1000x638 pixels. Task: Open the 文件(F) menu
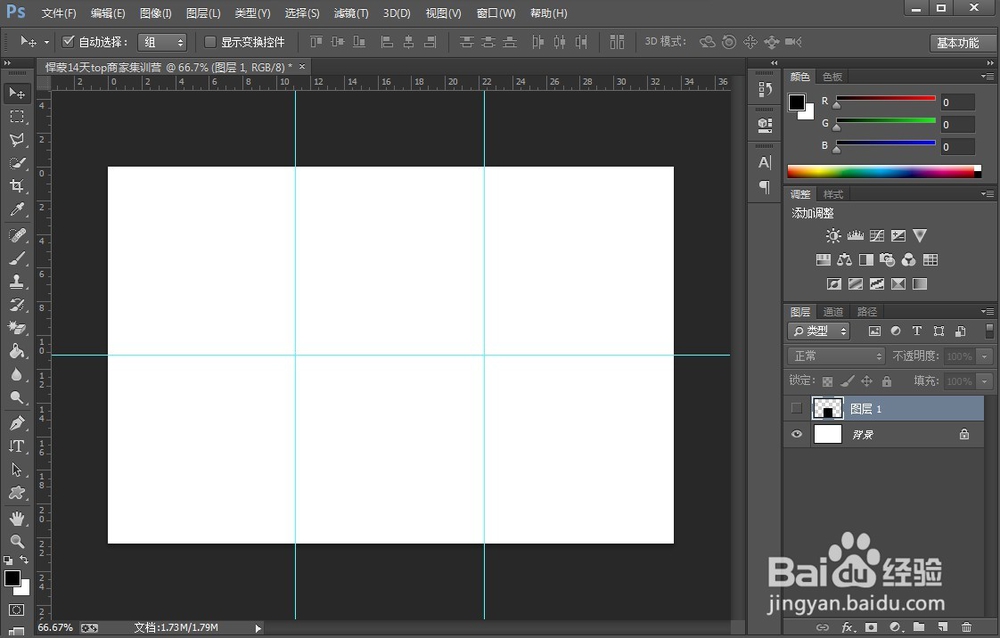tap(59, 13)
